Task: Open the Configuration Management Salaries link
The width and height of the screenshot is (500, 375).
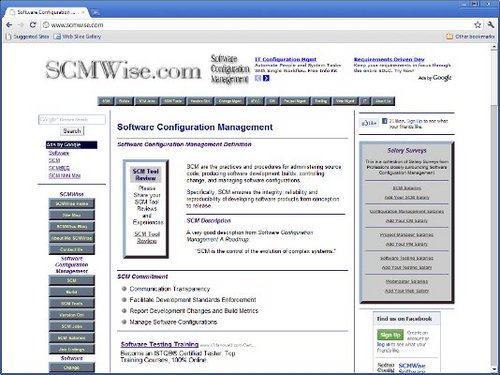Action: (x=407, y=211)
